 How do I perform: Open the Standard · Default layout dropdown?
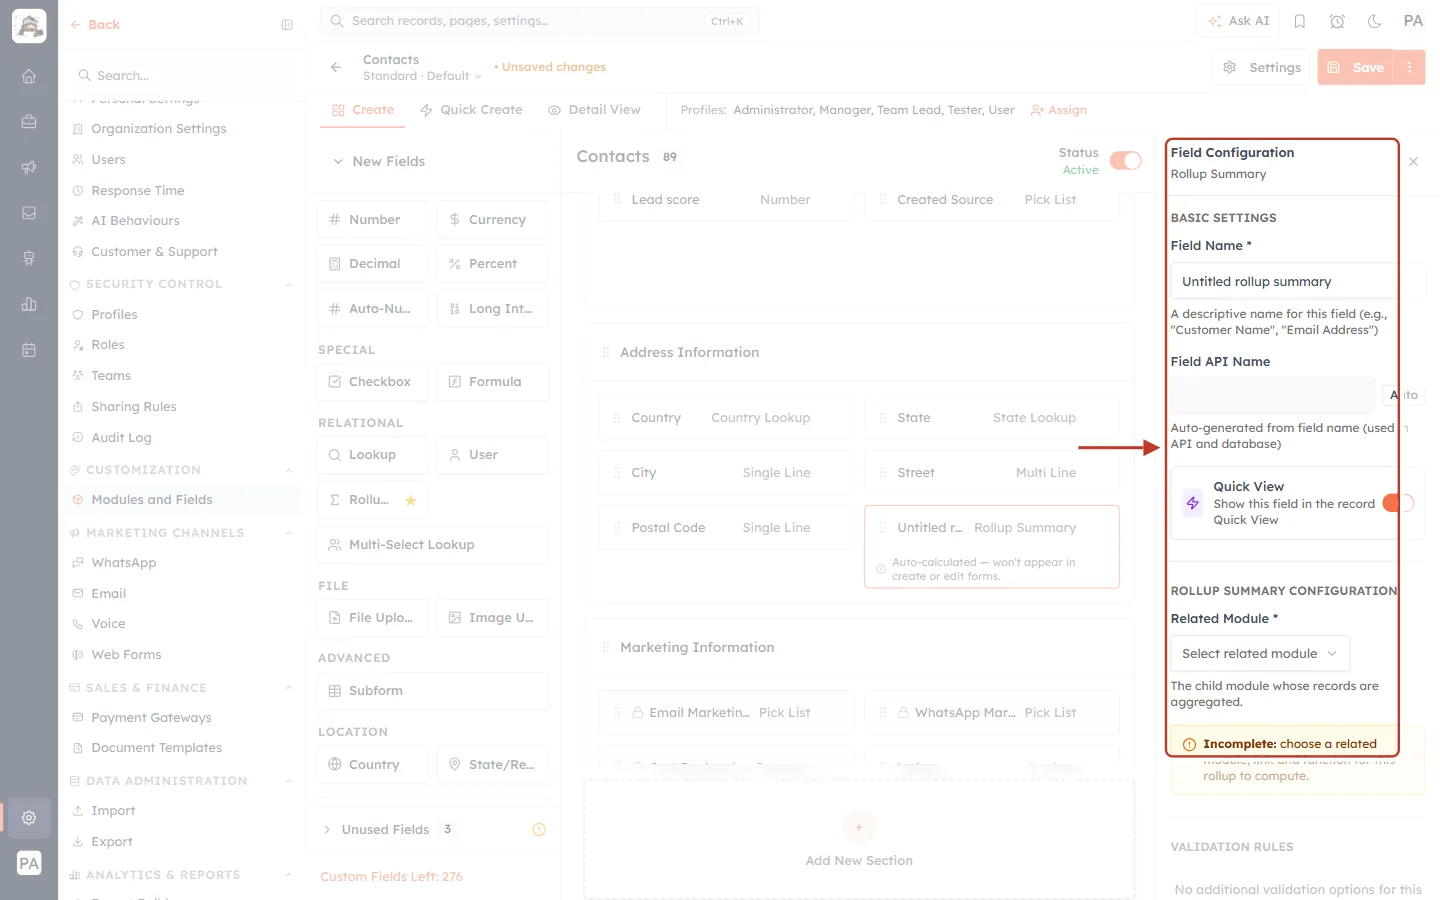[x=422, y=76]
